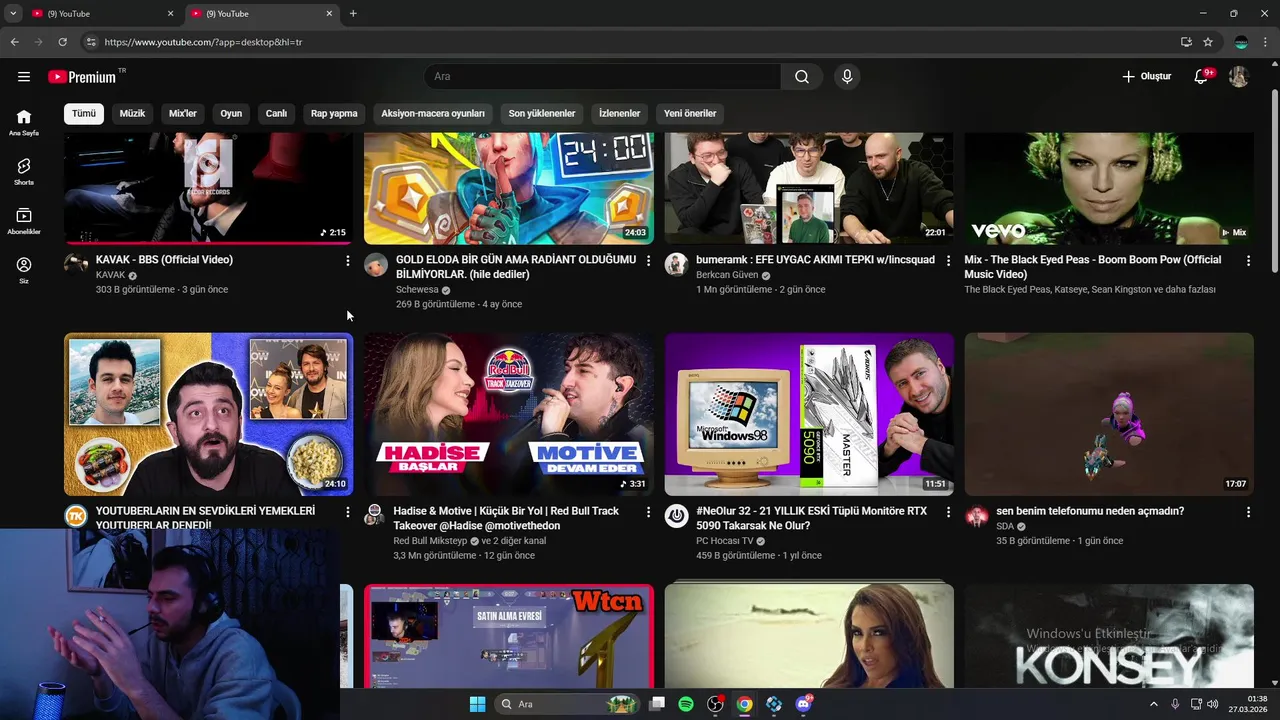Open options for Black Eyed Peas mix
Image resolution: width=1280 pixels, height=720 pixels.
[1248, 260]
